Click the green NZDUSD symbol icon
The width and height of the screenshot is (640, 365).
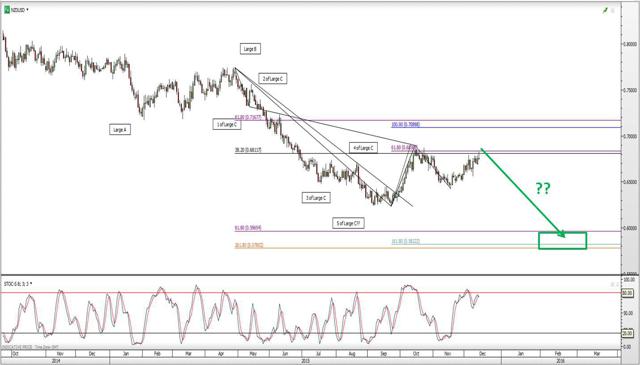(x=7, y=10)
